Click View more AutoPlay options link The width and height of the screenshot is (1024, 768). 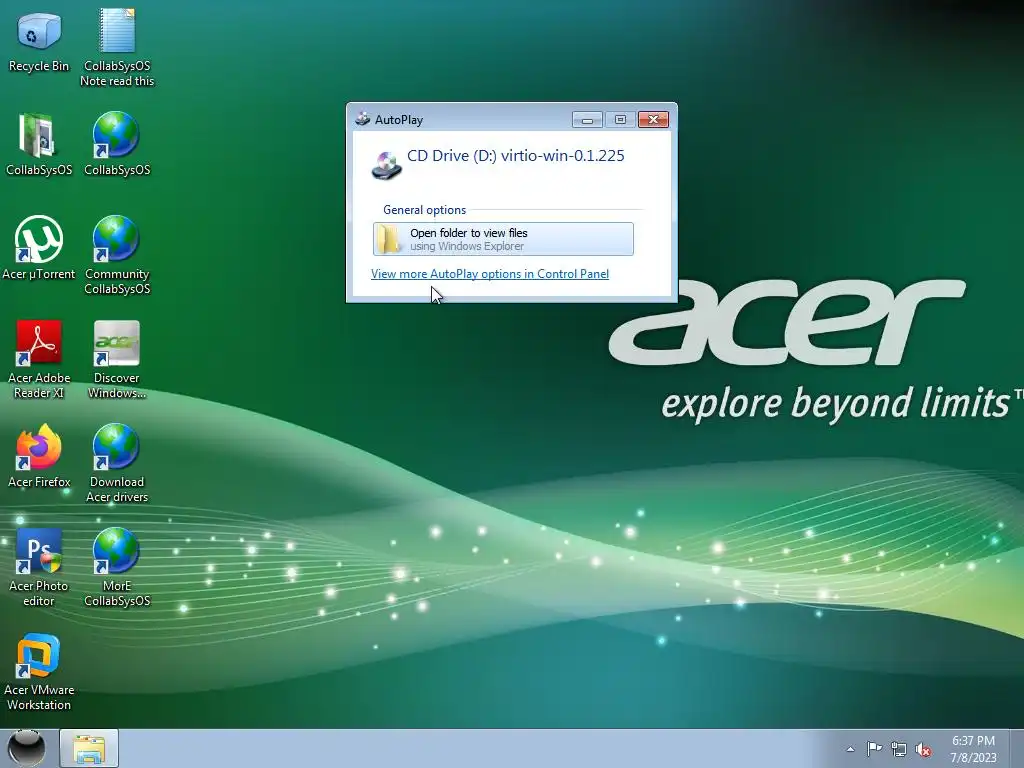(x=490, y=274)
